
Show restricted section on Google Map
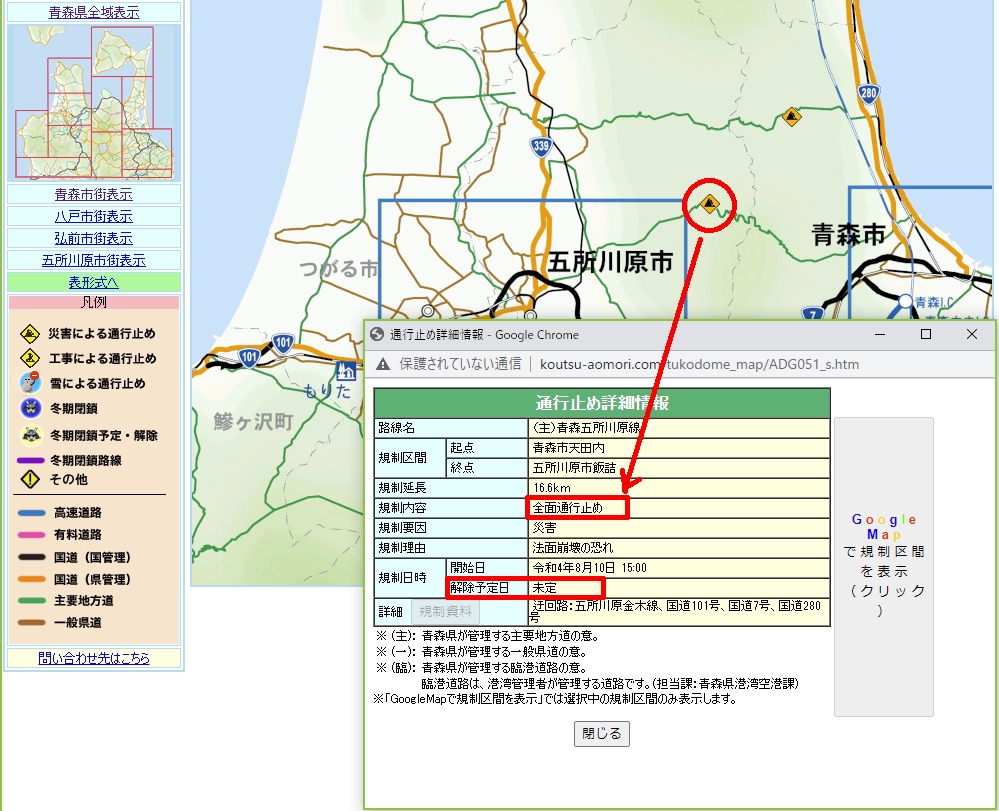click(x=884, y=566)
